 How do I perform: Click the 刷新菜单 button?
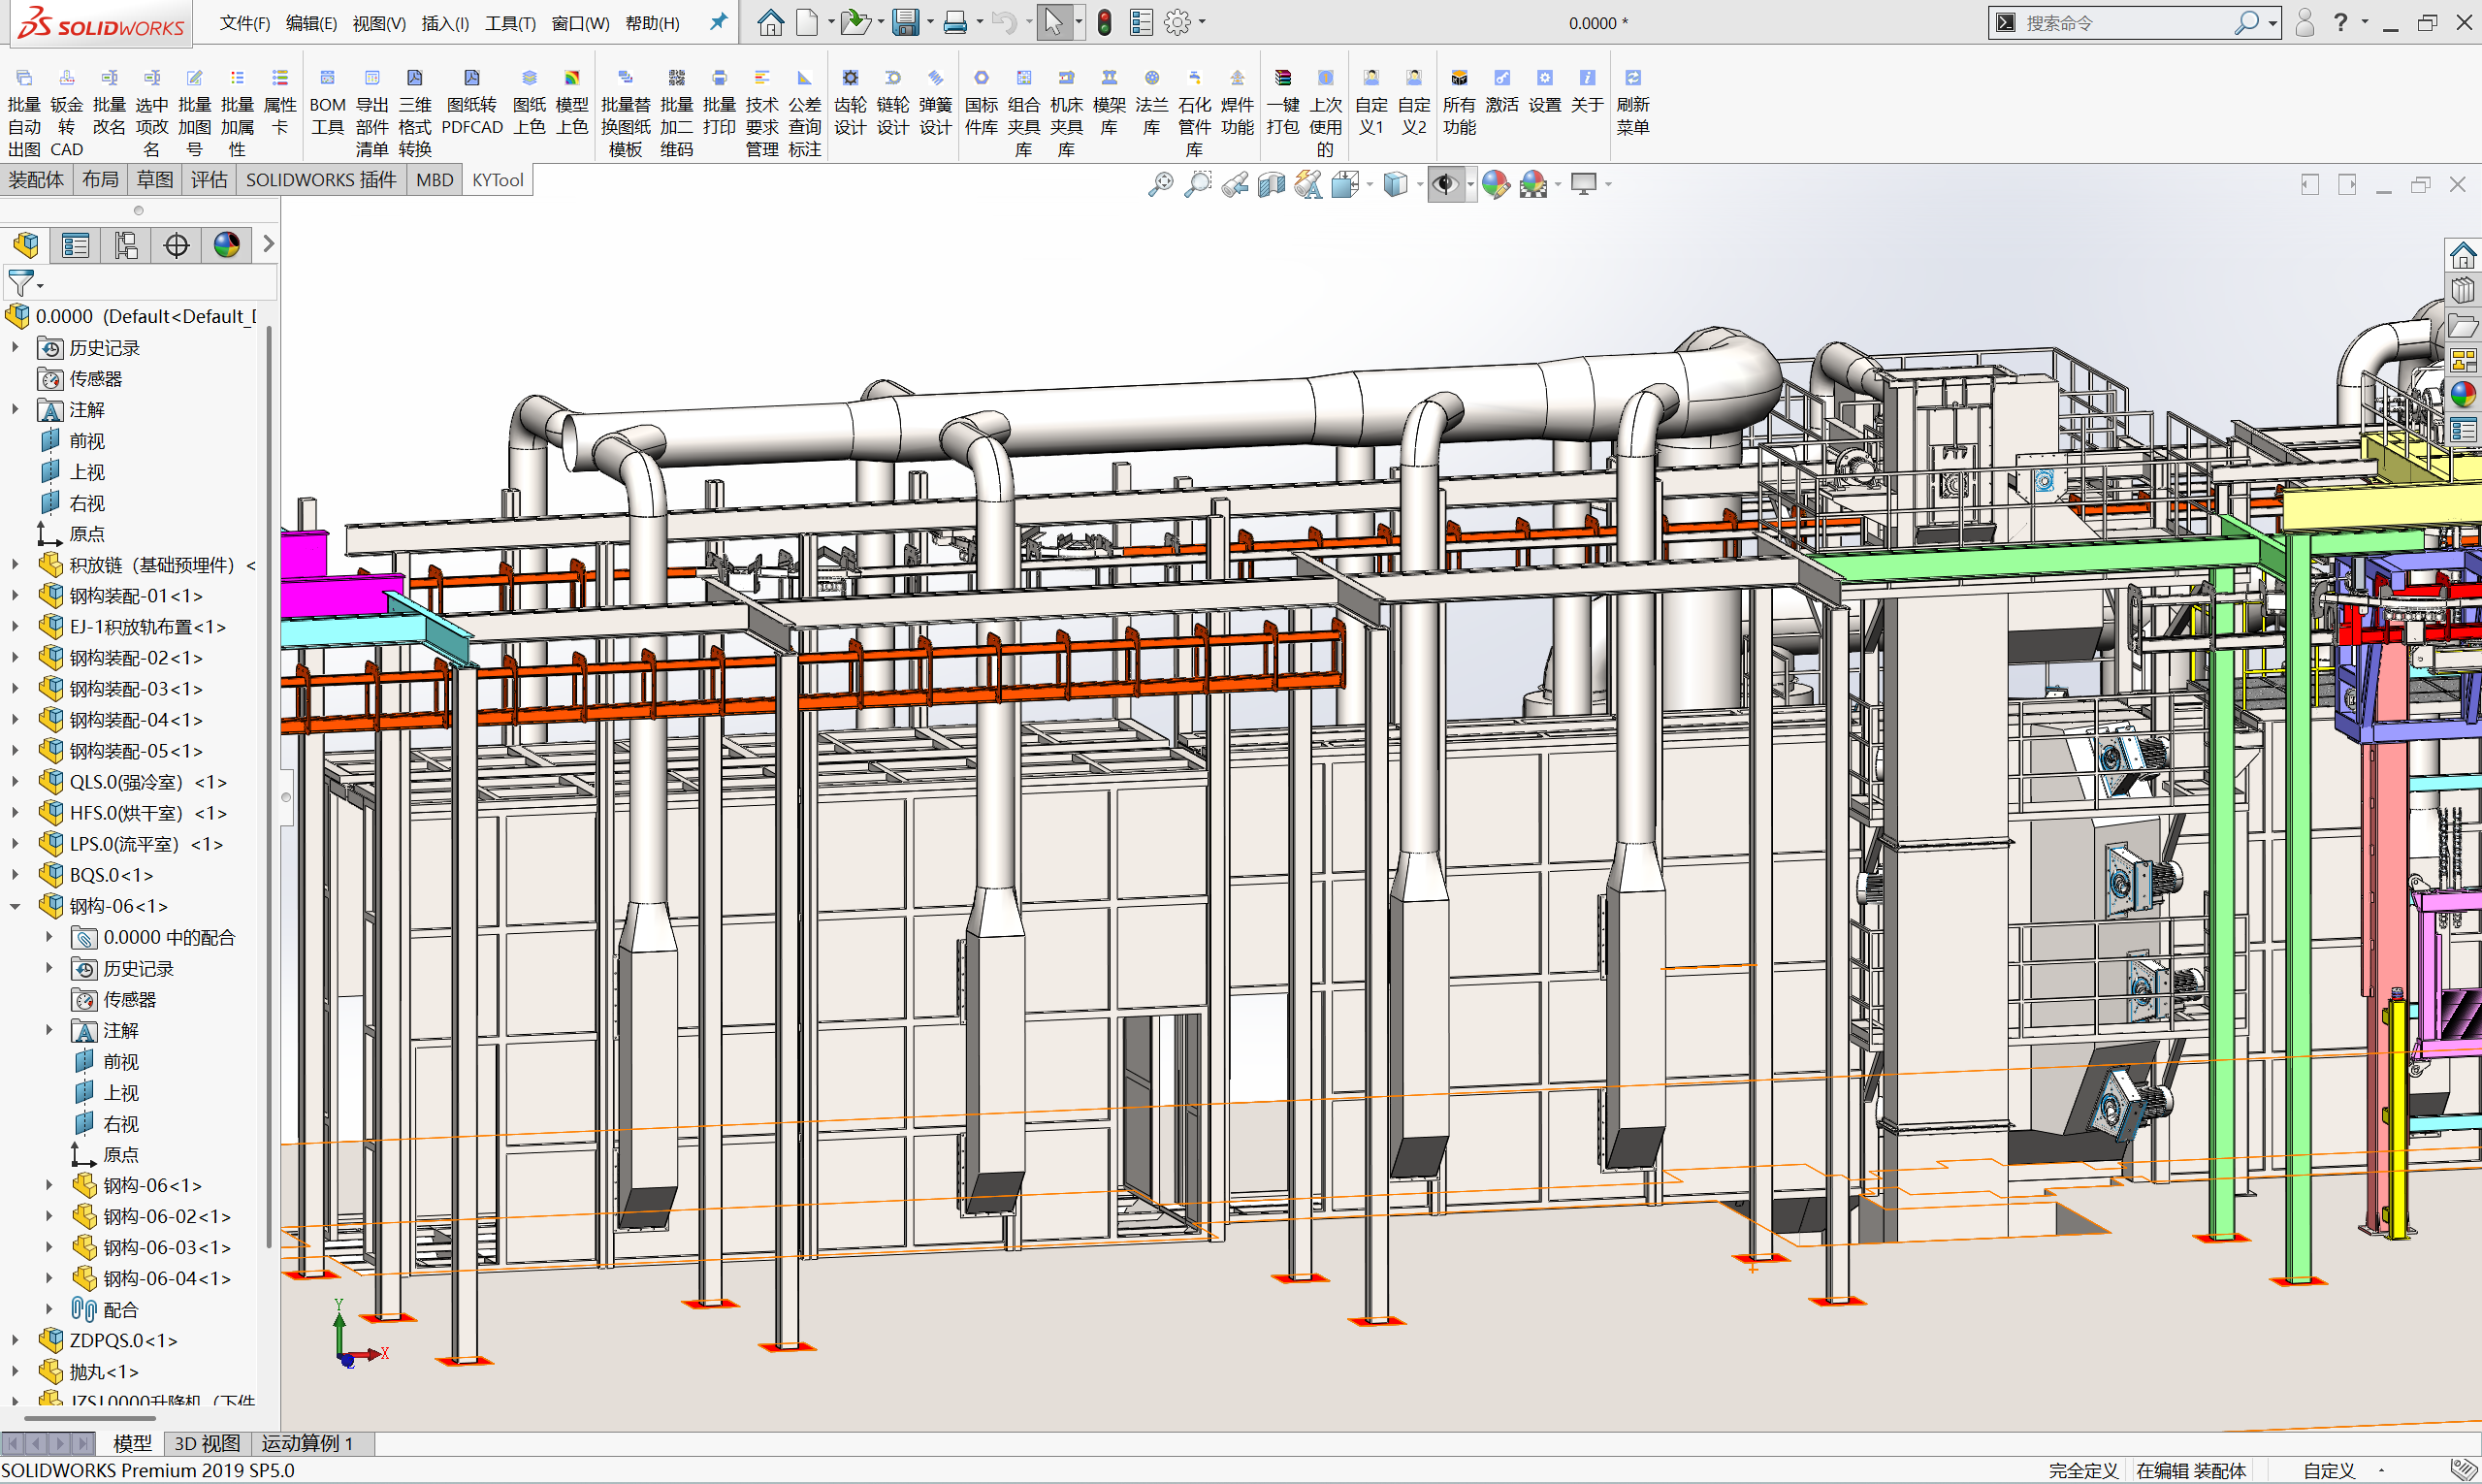pos(1632,104)
